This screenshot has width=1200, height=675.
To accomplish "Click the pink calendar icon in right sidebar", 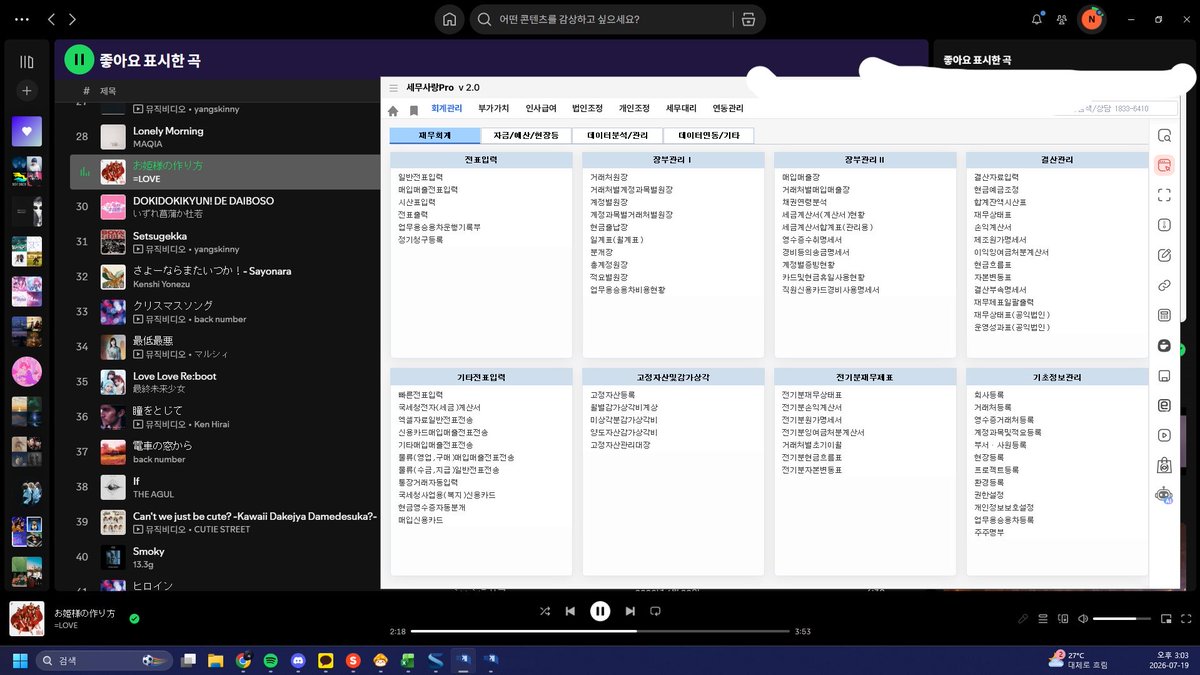I will pyautogui.click(x=1163, y=165).
